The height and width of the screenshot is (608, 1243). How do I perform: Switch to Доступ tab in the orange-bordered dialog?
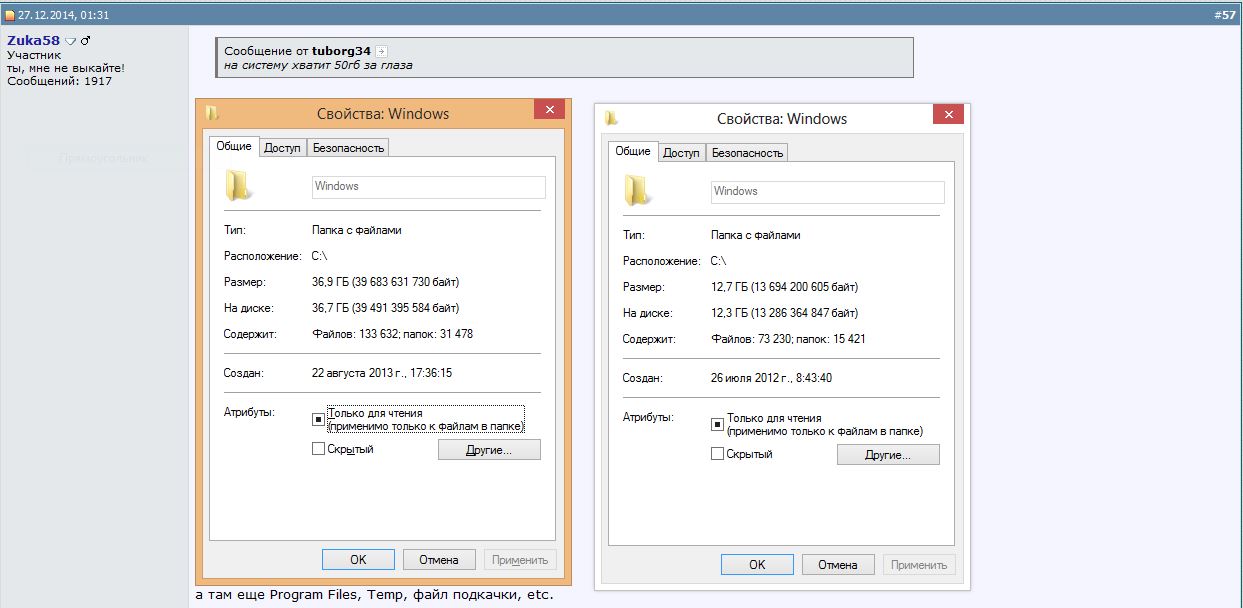[x=282, y=148]
